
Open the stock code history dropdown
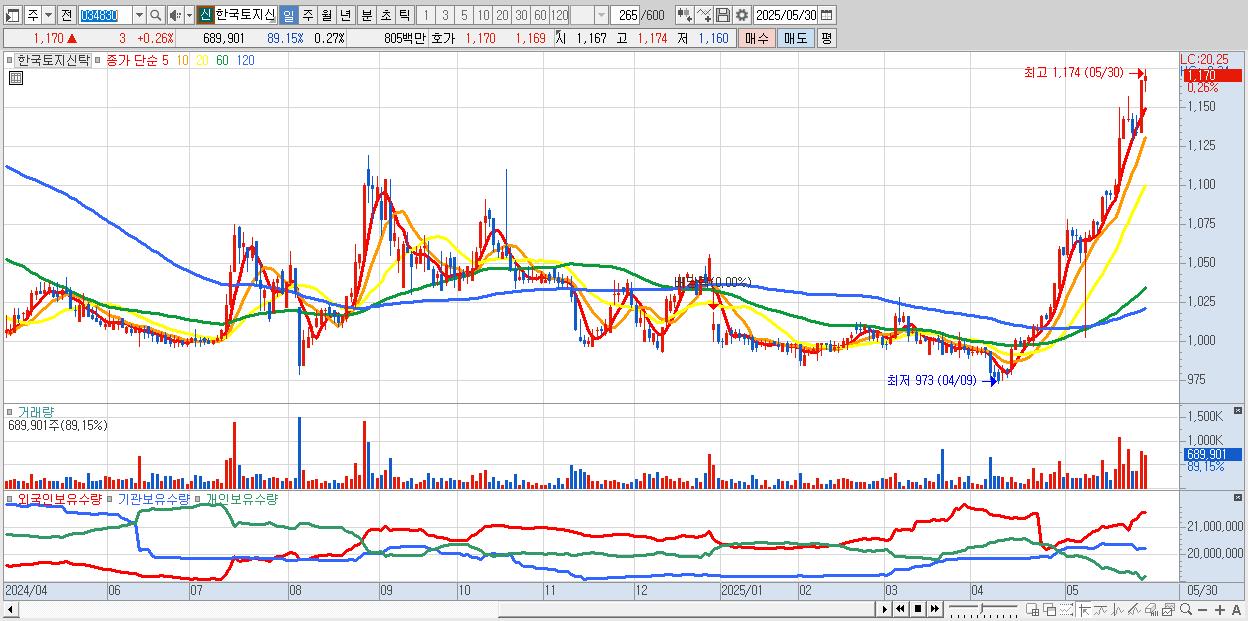tap(139, 15)
